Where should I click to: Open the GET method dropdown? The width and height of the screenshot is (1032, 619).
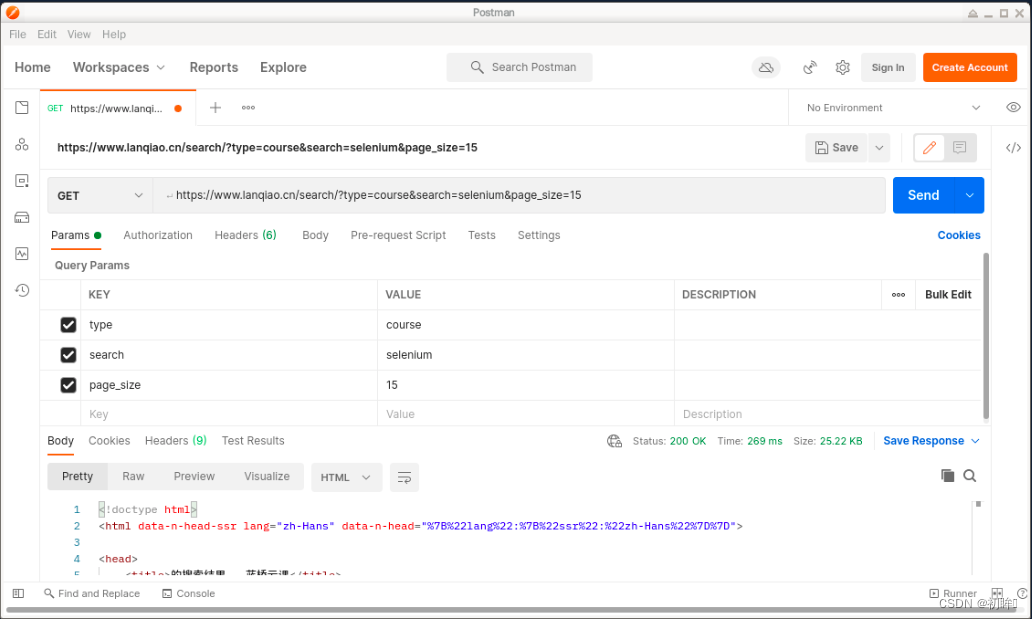point(100,196)
